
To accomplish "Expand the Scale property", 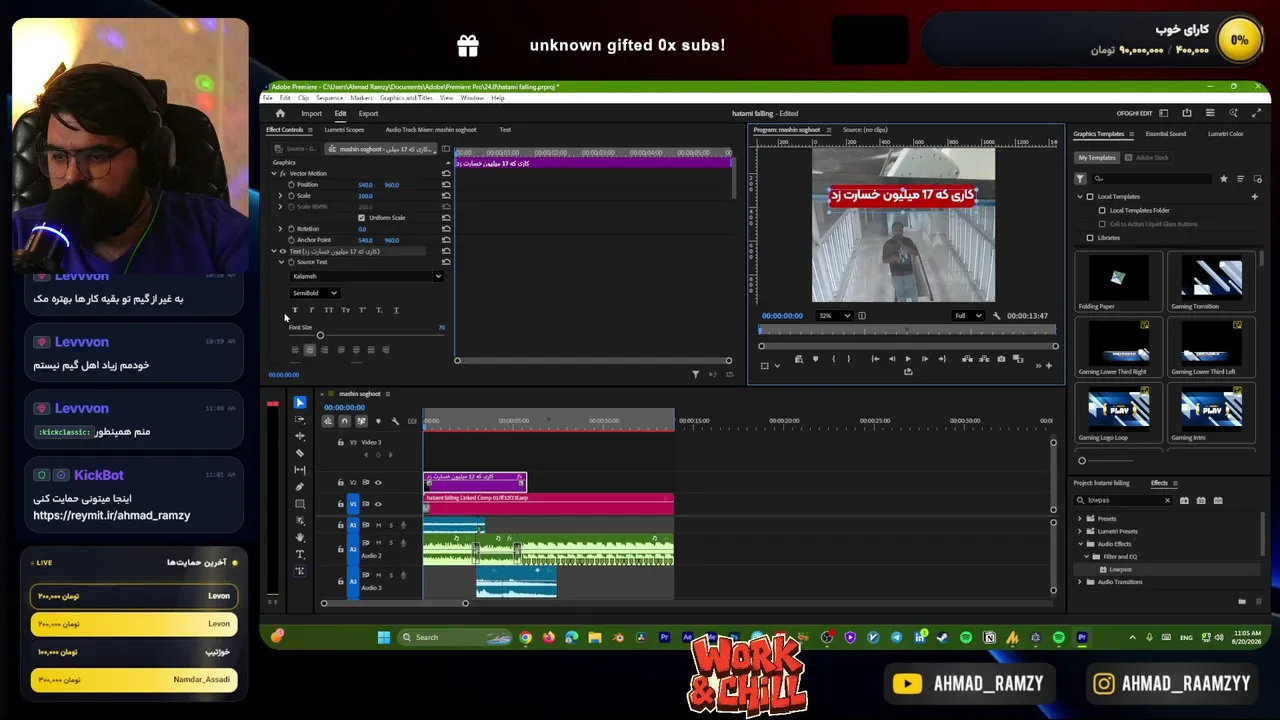I will [281, 196].
